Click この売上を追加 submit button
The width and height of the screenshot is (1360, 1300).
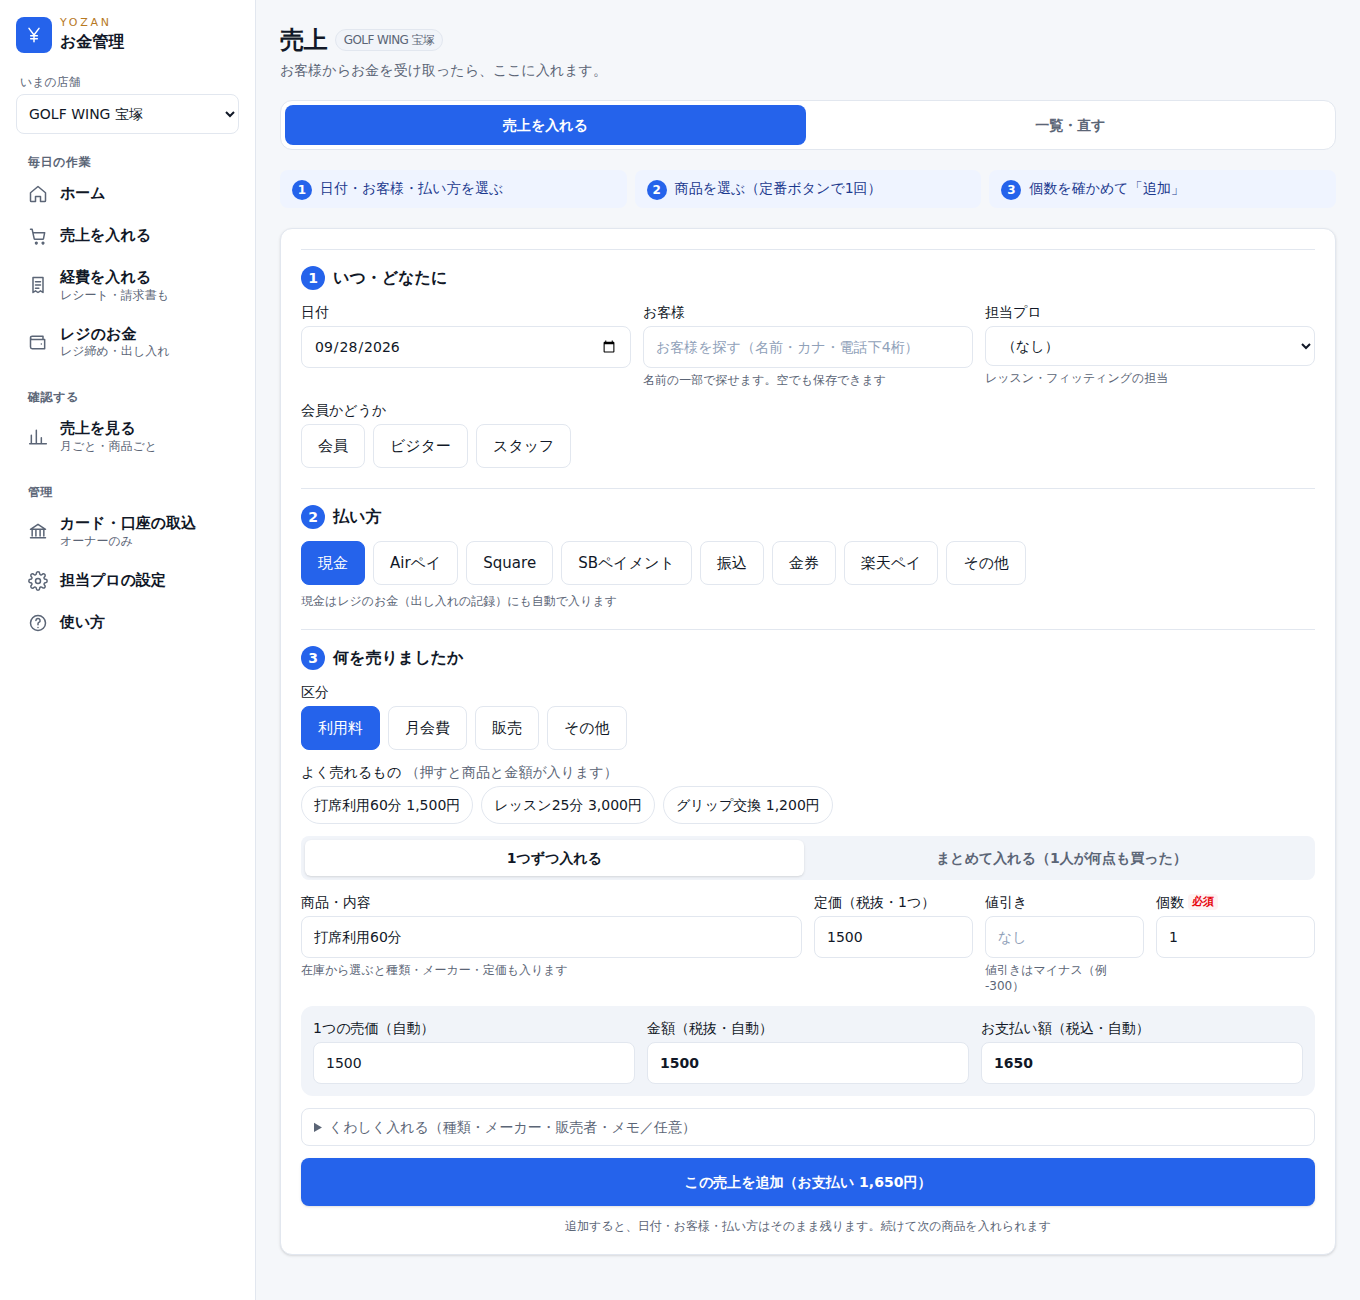click(808, 1182)
